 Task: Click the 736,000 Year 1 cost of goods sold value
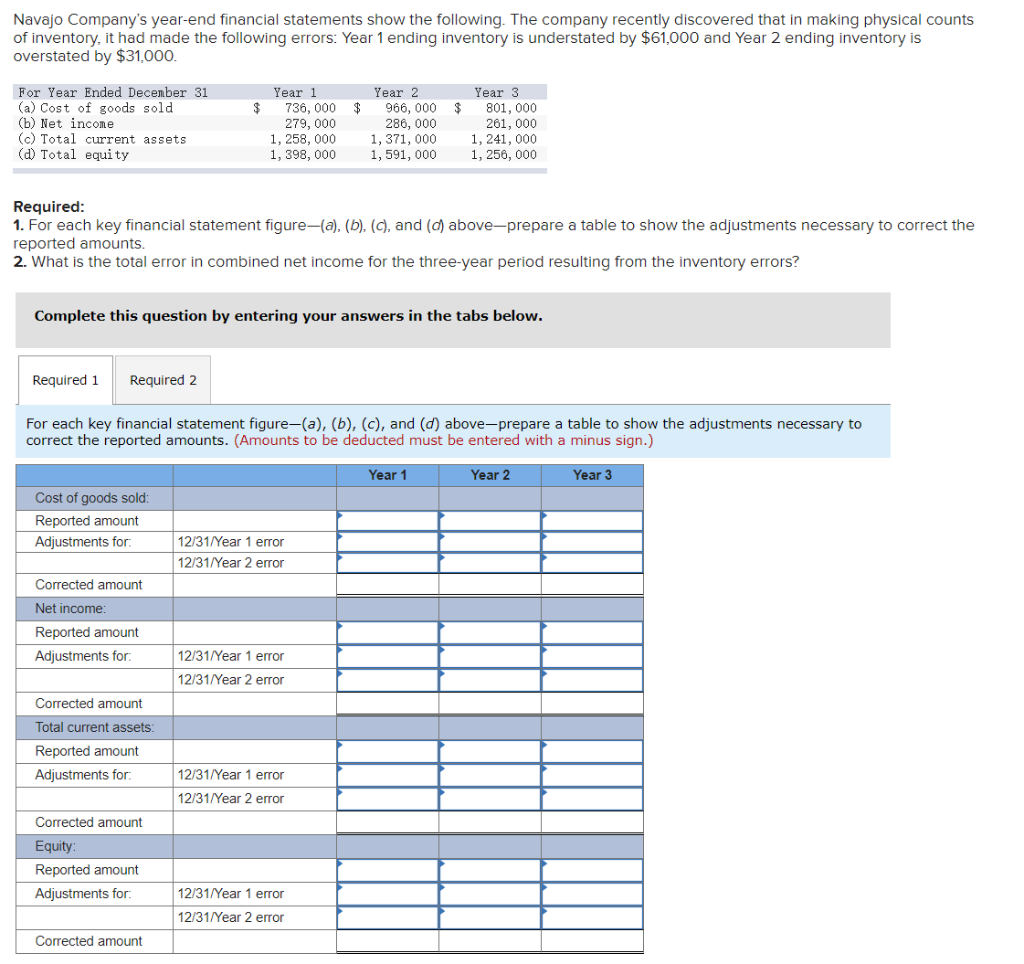click(x=310, y=108)
